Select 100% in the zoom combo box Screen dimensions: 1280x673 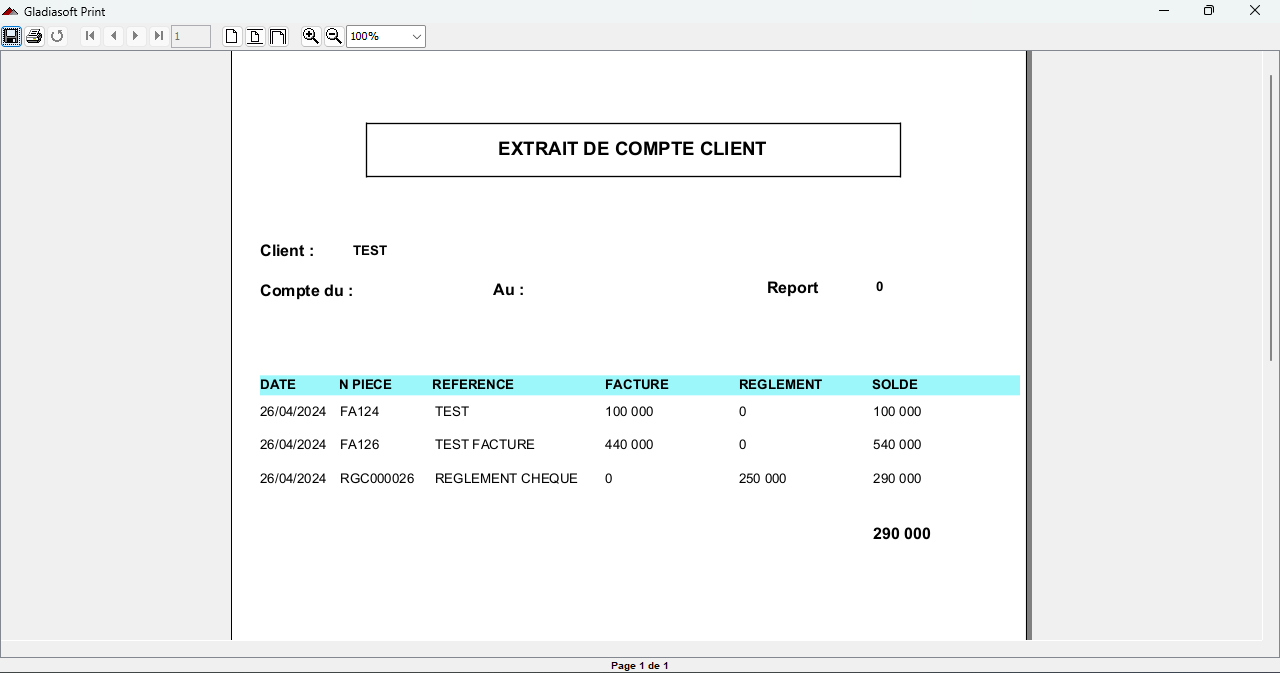click(x=375, y=36)
